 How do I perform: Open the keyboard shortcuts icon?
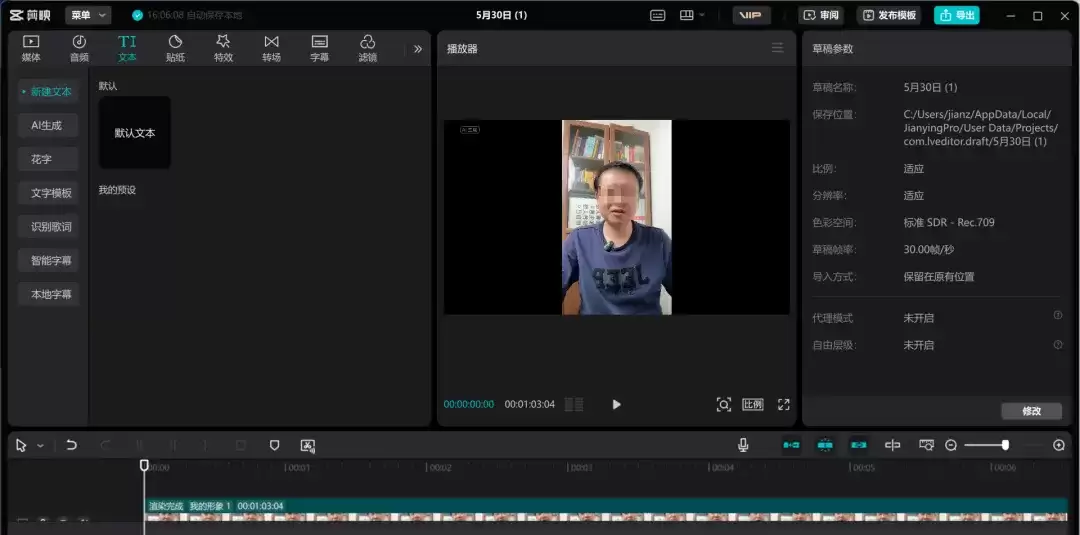tap(658, 15)
